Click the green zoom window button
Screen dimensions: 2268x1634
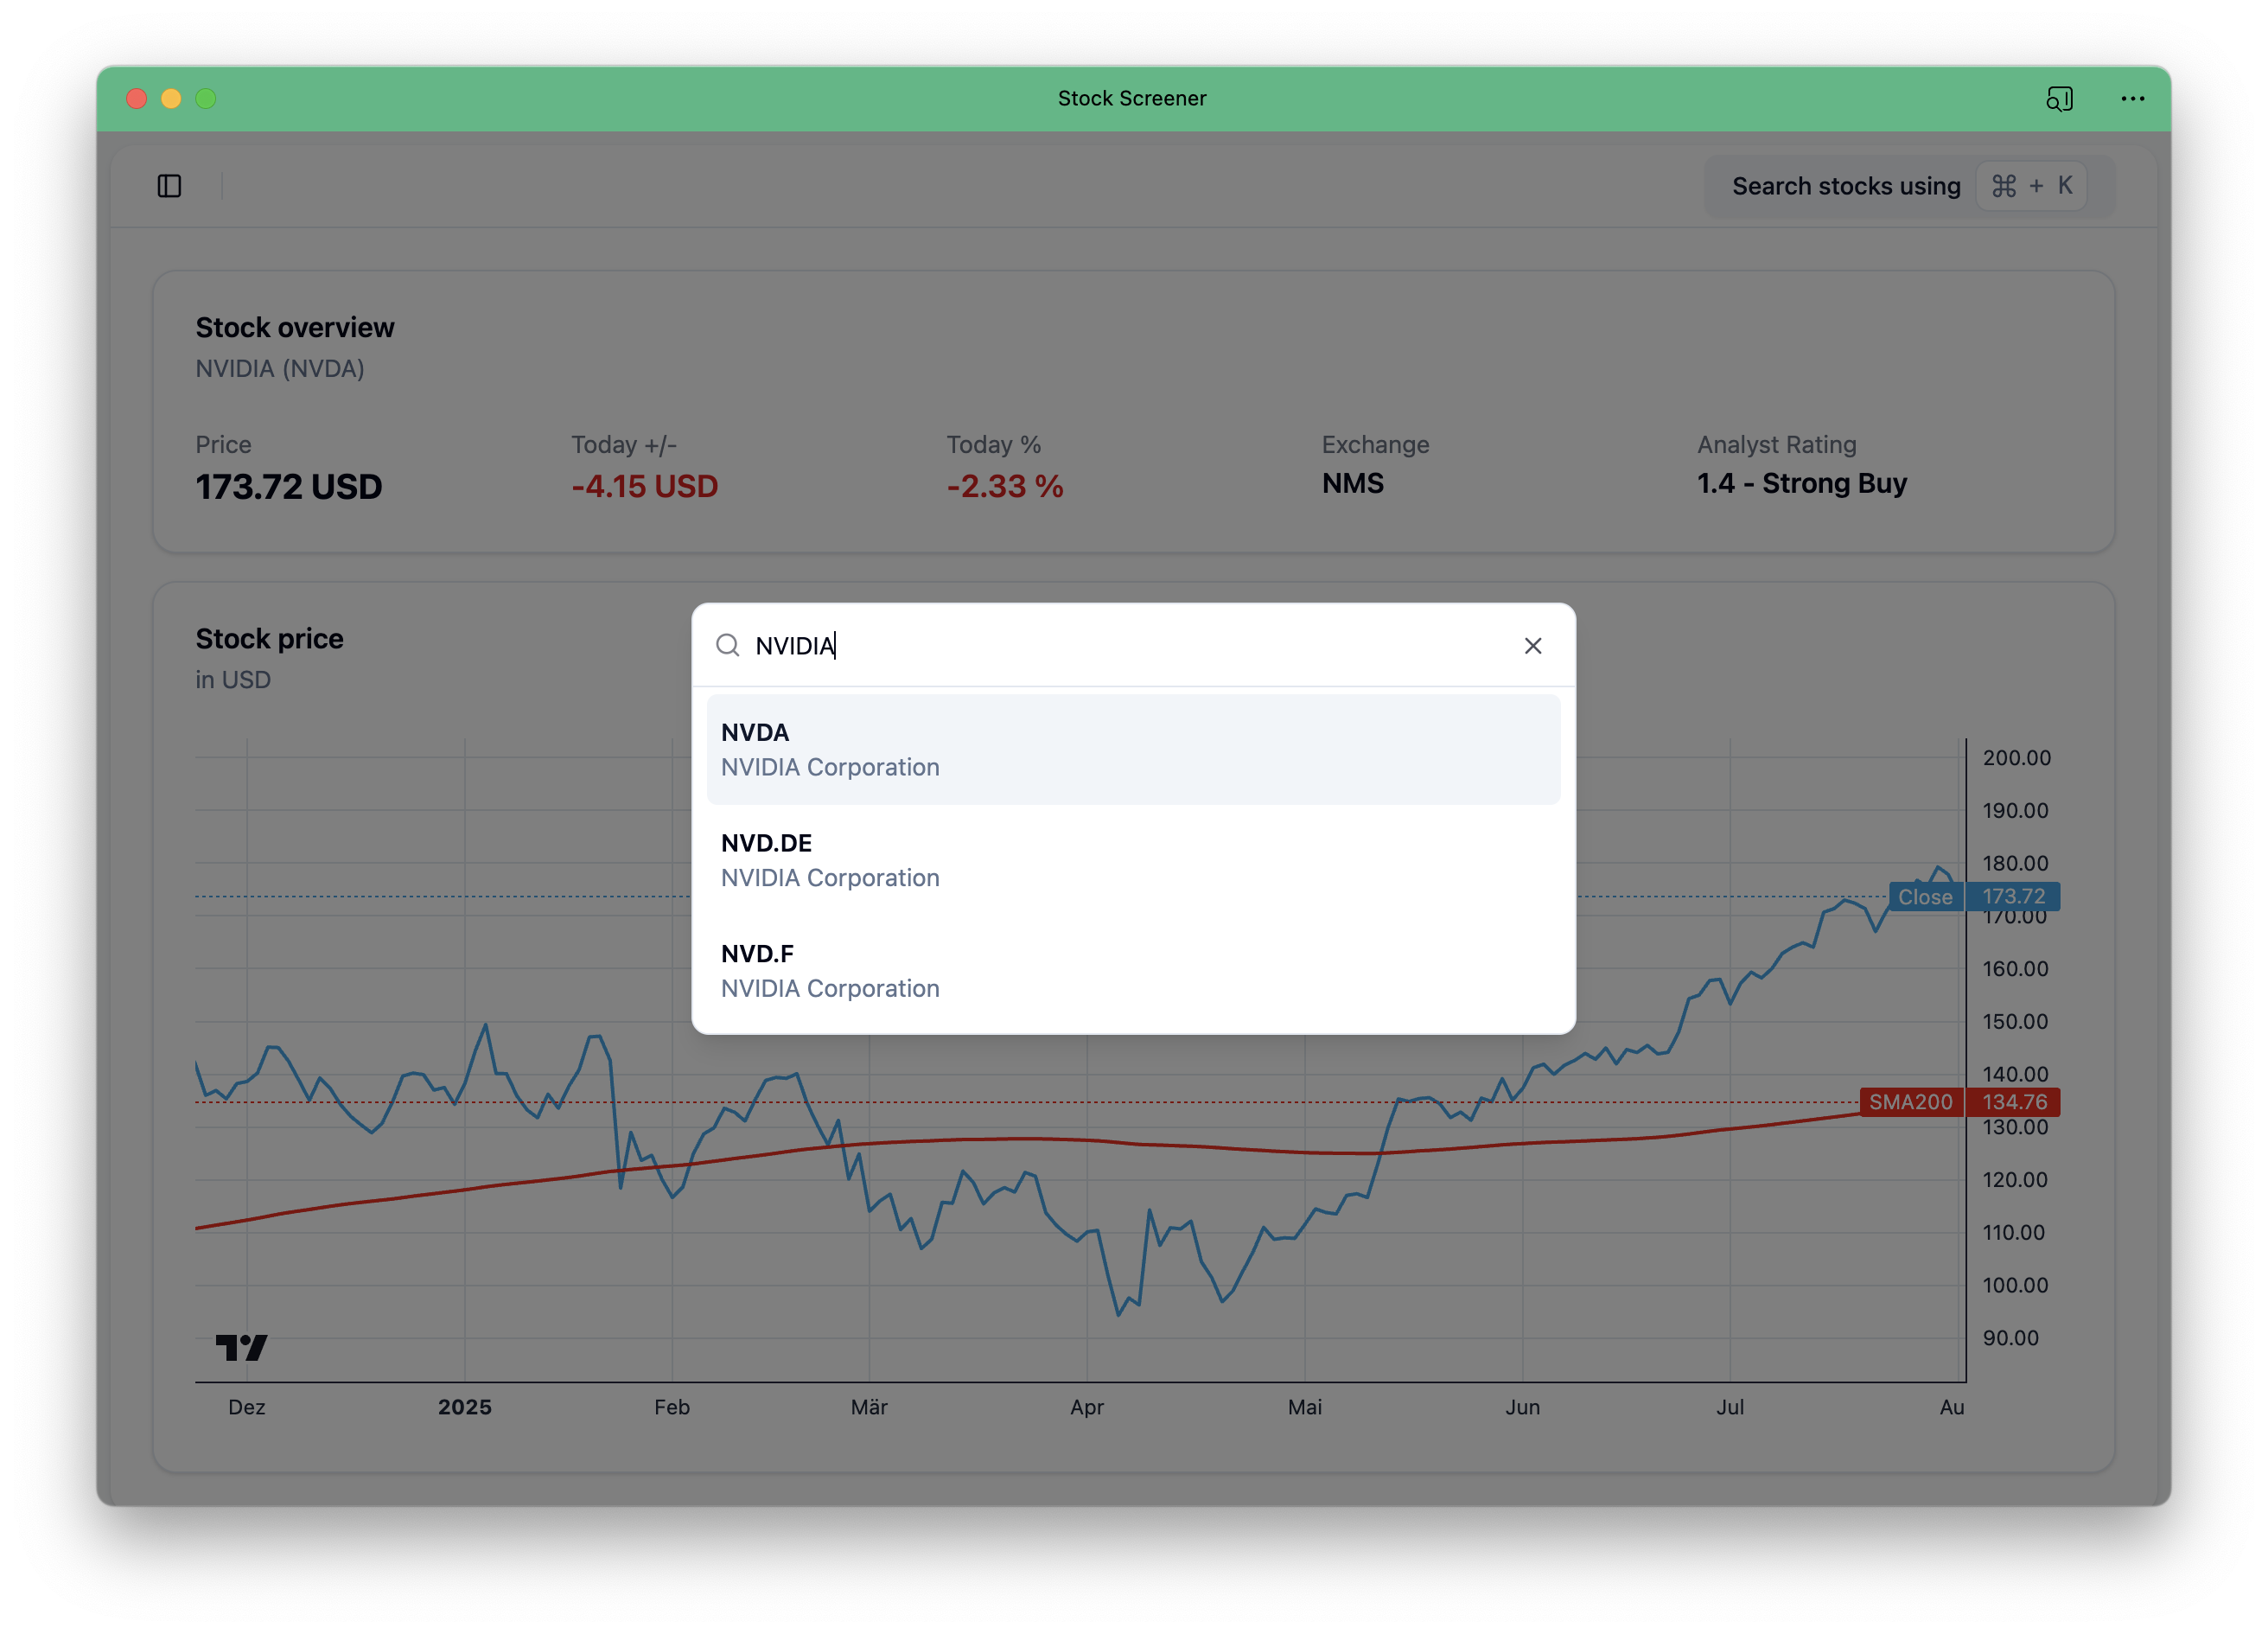(x=206, y=98)
